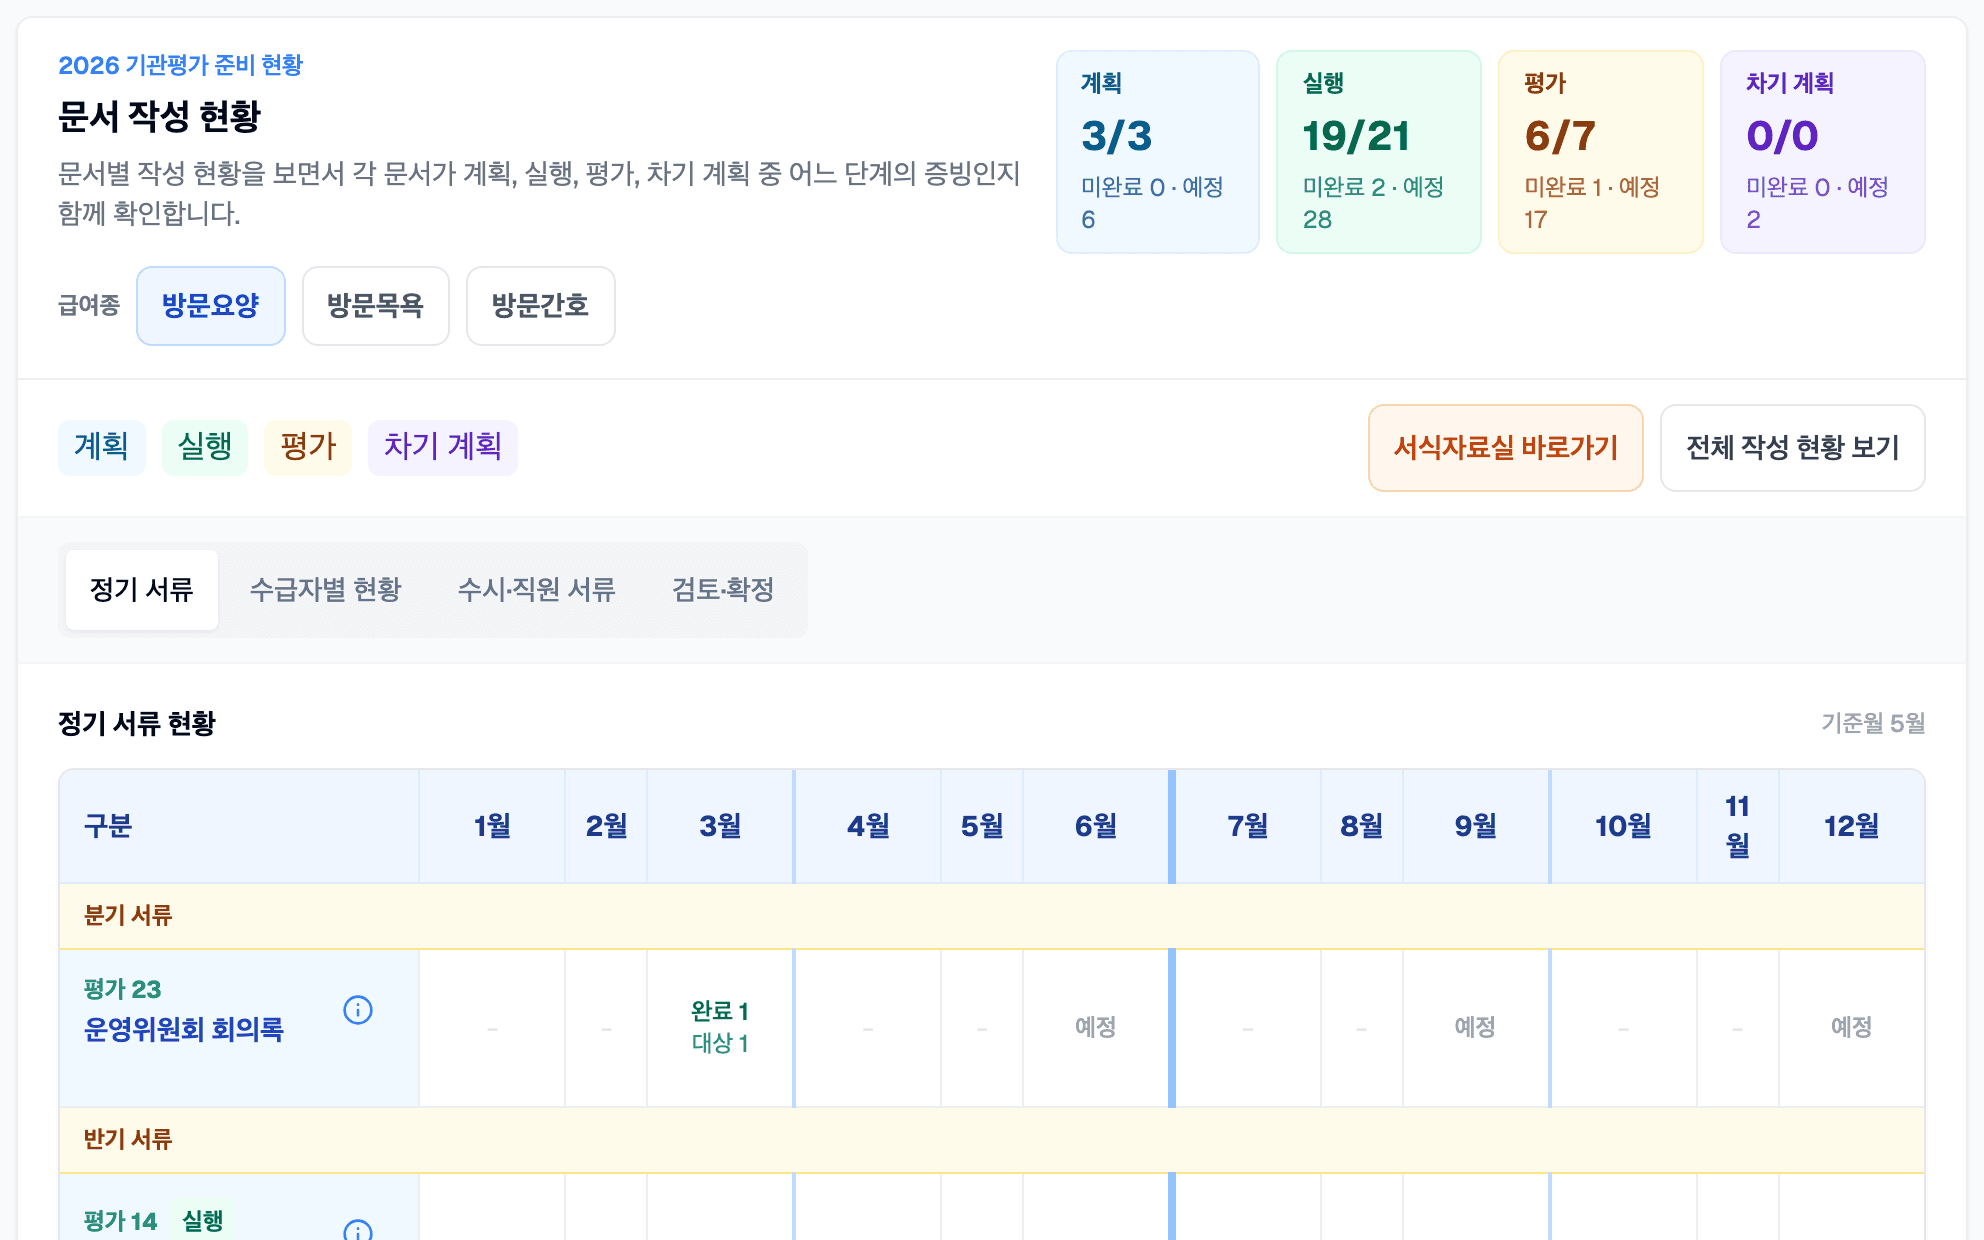Click the 실행 legend chip
This screenshot has width=1984, height=1240.
pos(205,447)
